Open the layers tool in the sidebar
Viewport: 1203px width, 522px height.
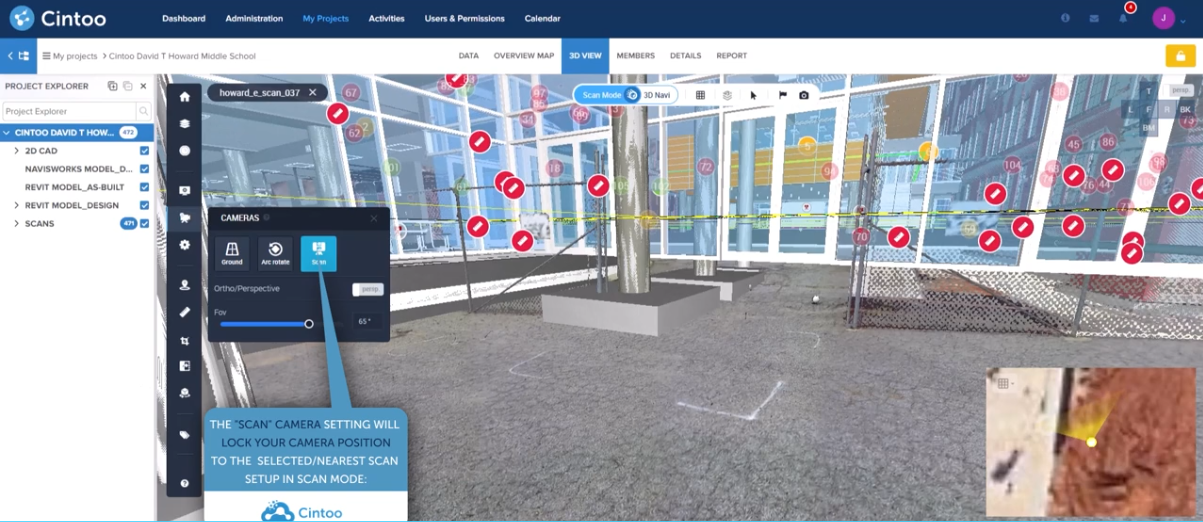184,124
